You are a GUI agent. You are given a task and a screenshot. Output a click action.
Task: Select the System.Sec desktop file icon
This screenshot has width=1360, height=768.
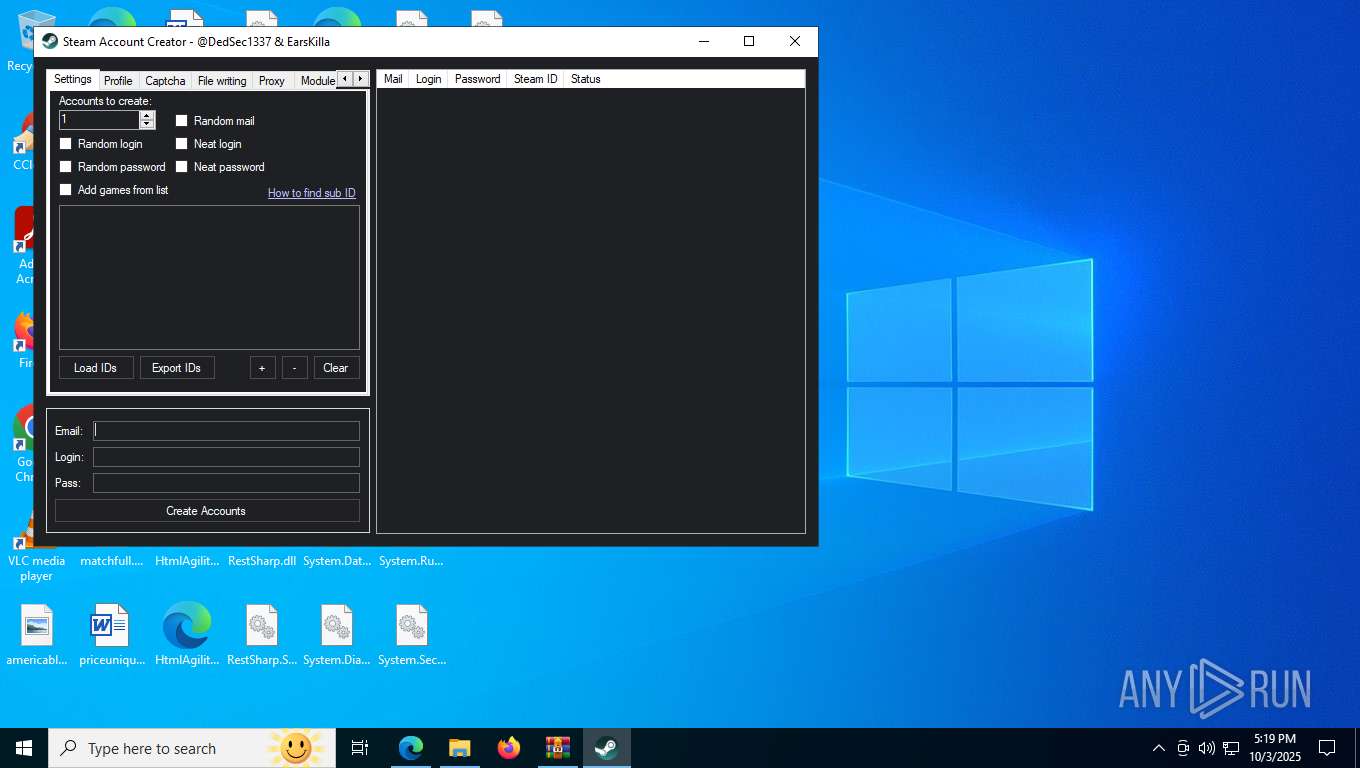click(x=412, y=635)
